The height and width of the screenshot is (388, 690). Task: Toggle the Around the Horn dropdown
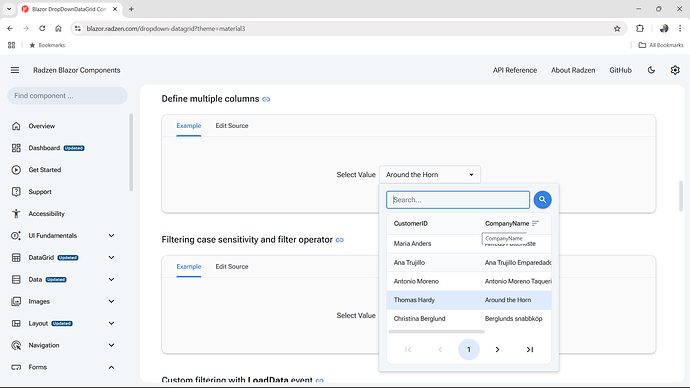(429, 175)
